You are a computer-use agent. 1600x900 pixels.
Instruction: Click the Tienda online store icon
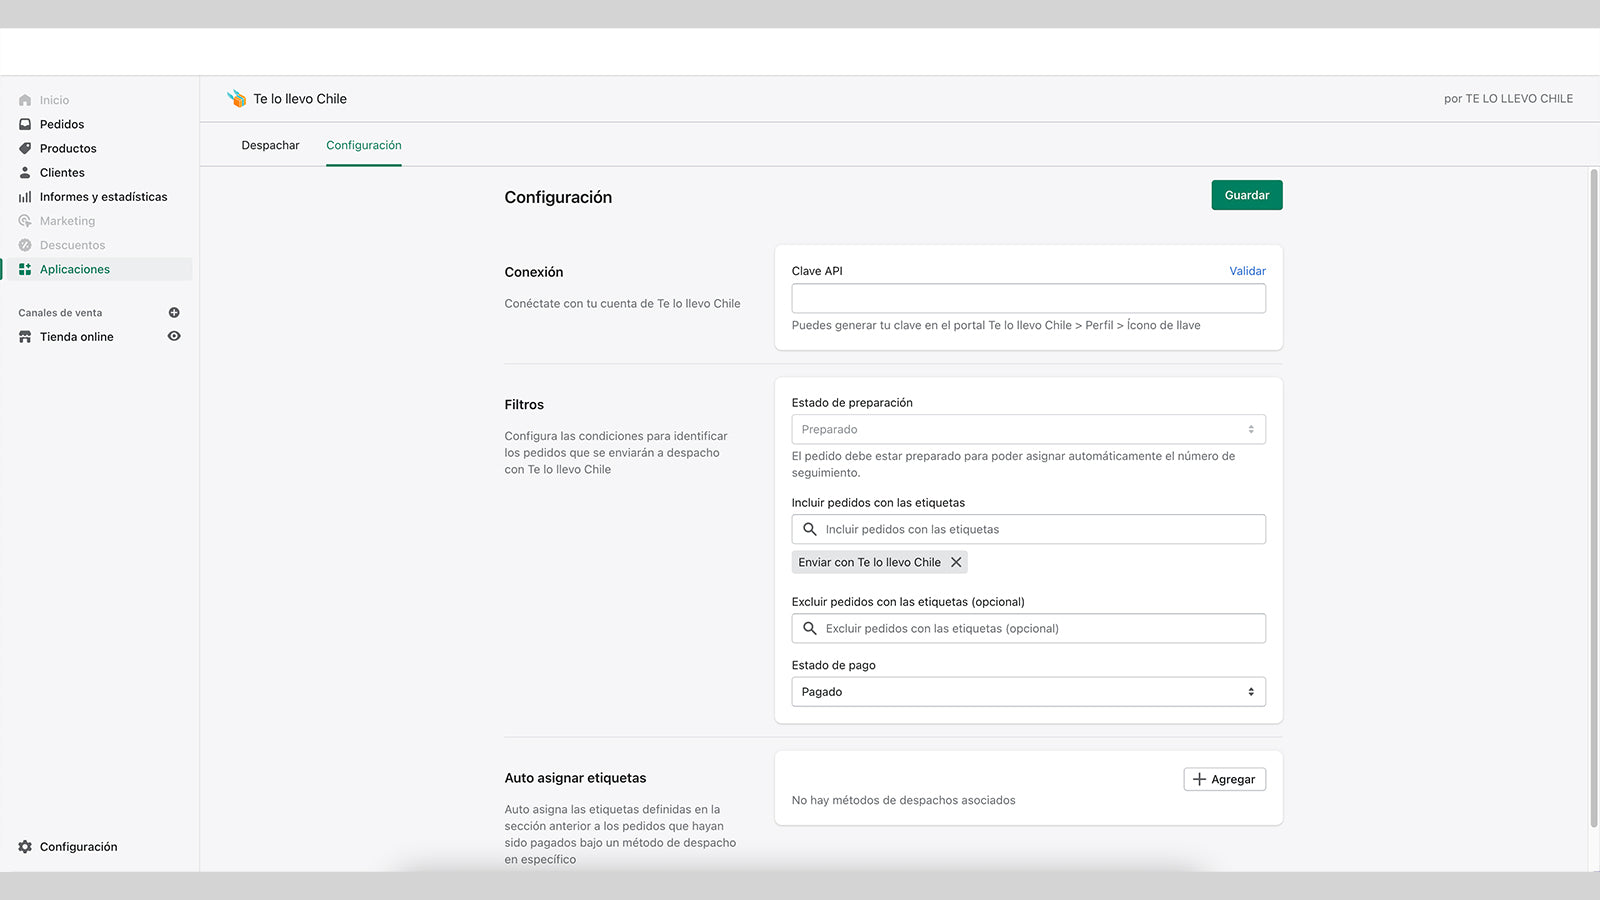[x=25, y=337]
